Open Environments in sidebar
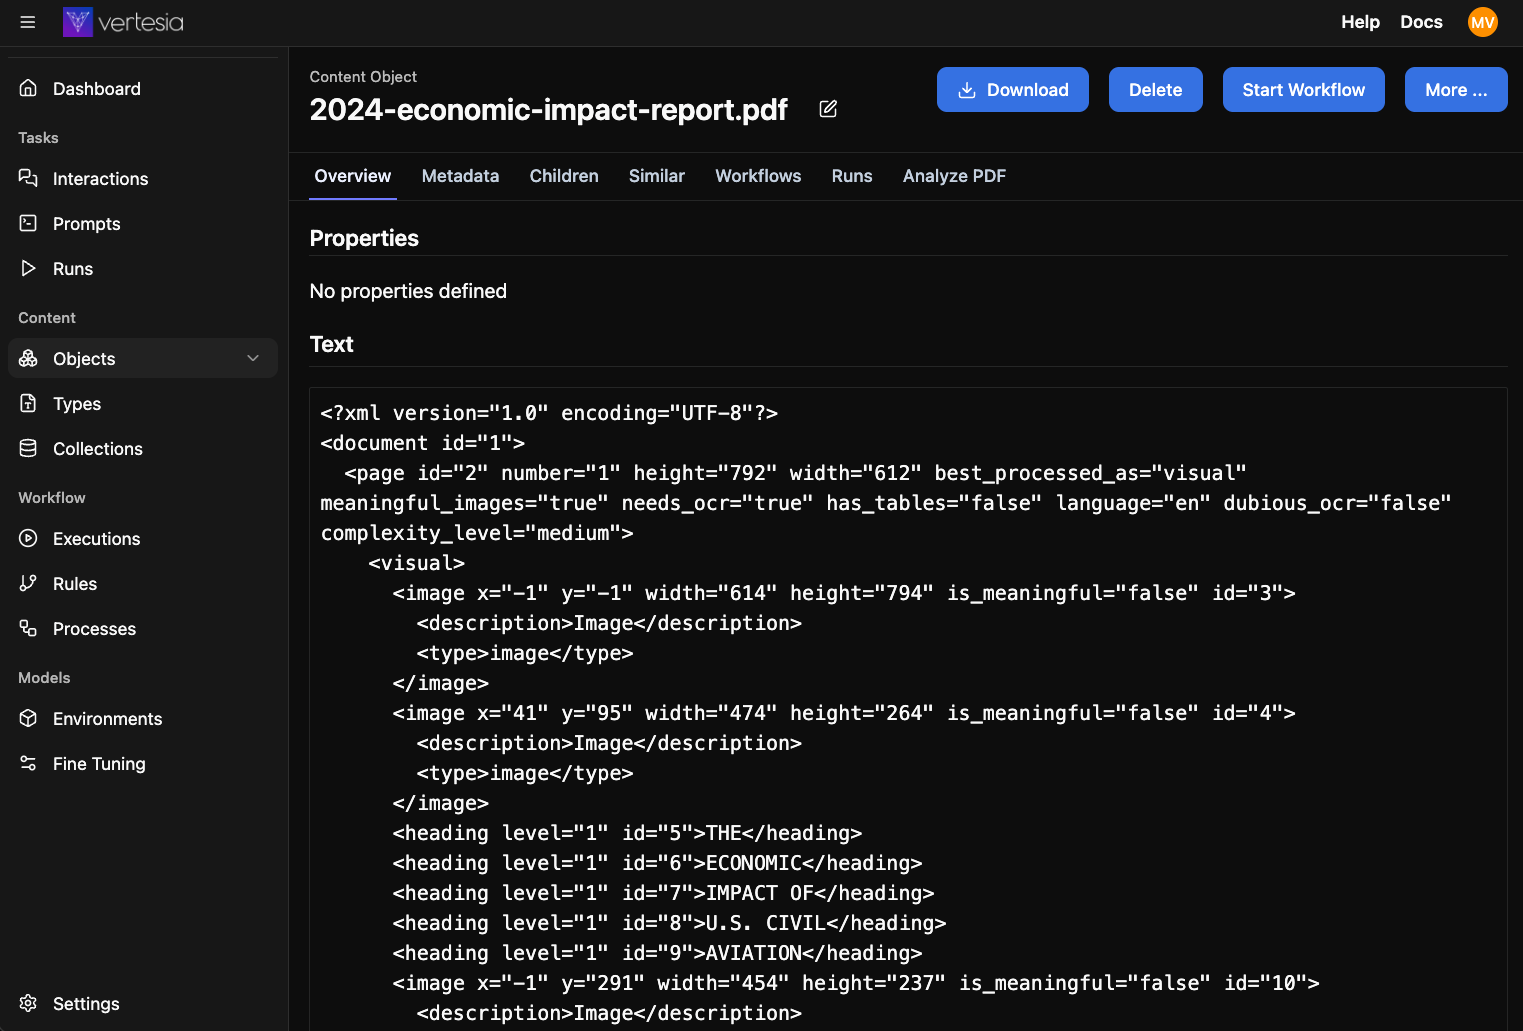 (x=143, y=718)
